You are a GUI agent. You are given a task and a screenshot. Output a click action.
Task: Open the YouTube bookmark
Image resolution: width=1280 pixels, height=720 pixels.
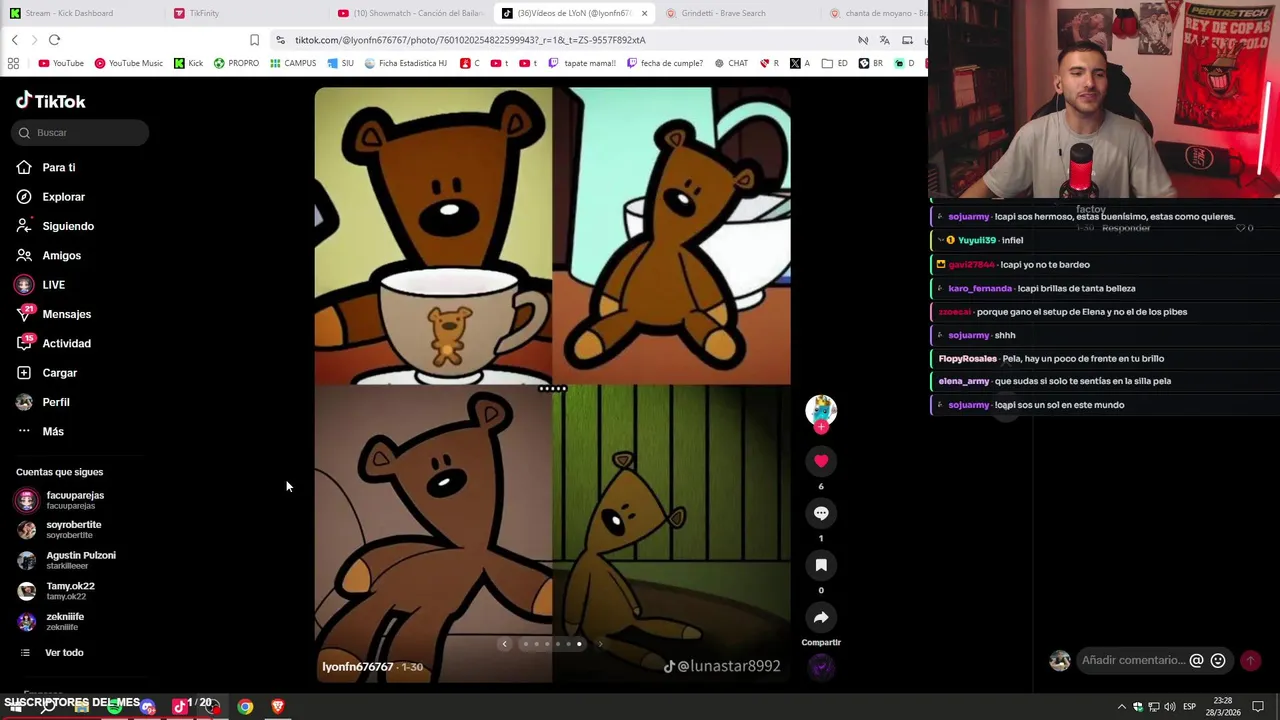[x=61, y=63]
